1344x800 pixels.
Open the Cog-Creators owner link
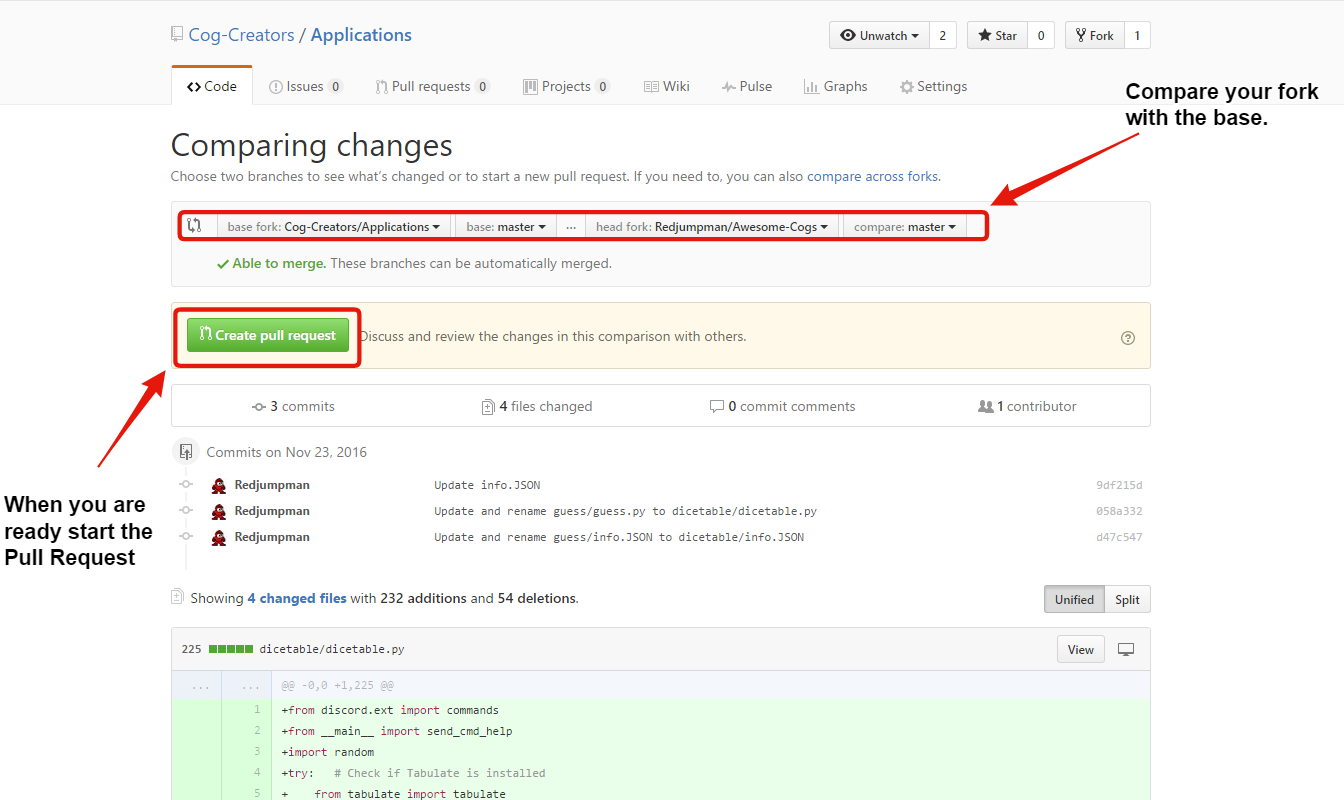tap(241, 35)
